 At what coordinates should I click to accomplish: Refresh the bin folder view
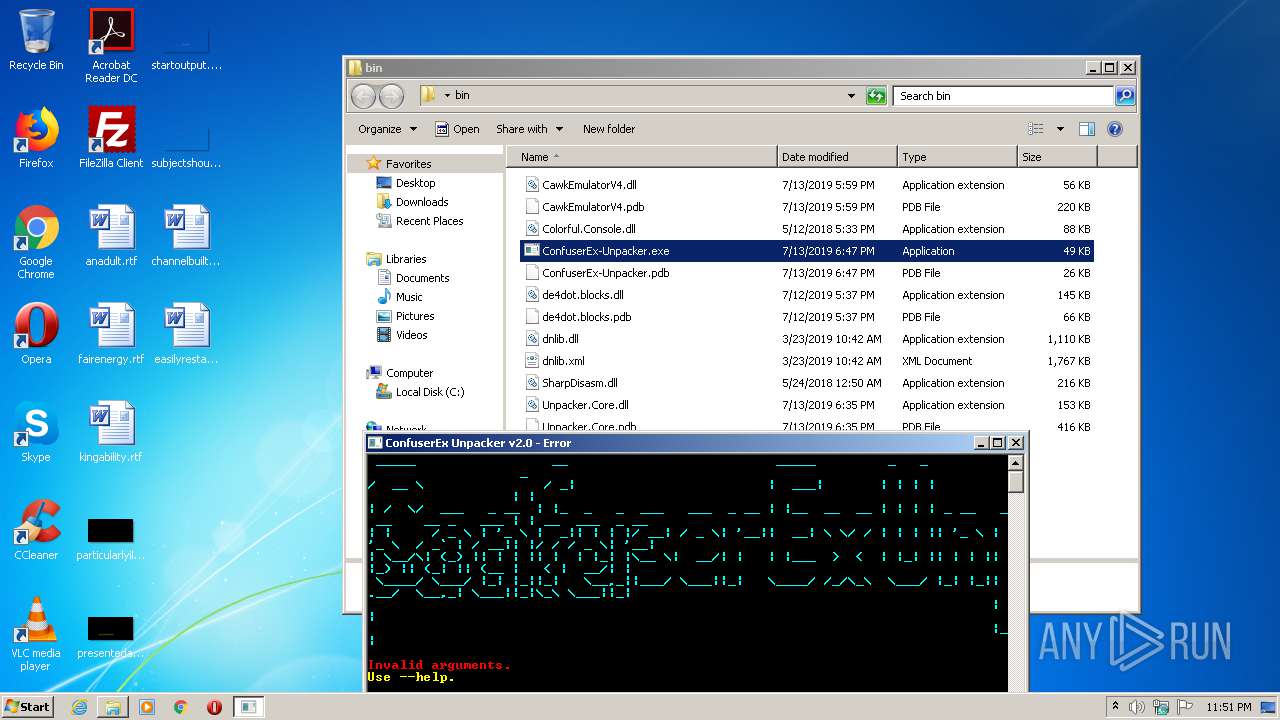(x=876, y=96)
